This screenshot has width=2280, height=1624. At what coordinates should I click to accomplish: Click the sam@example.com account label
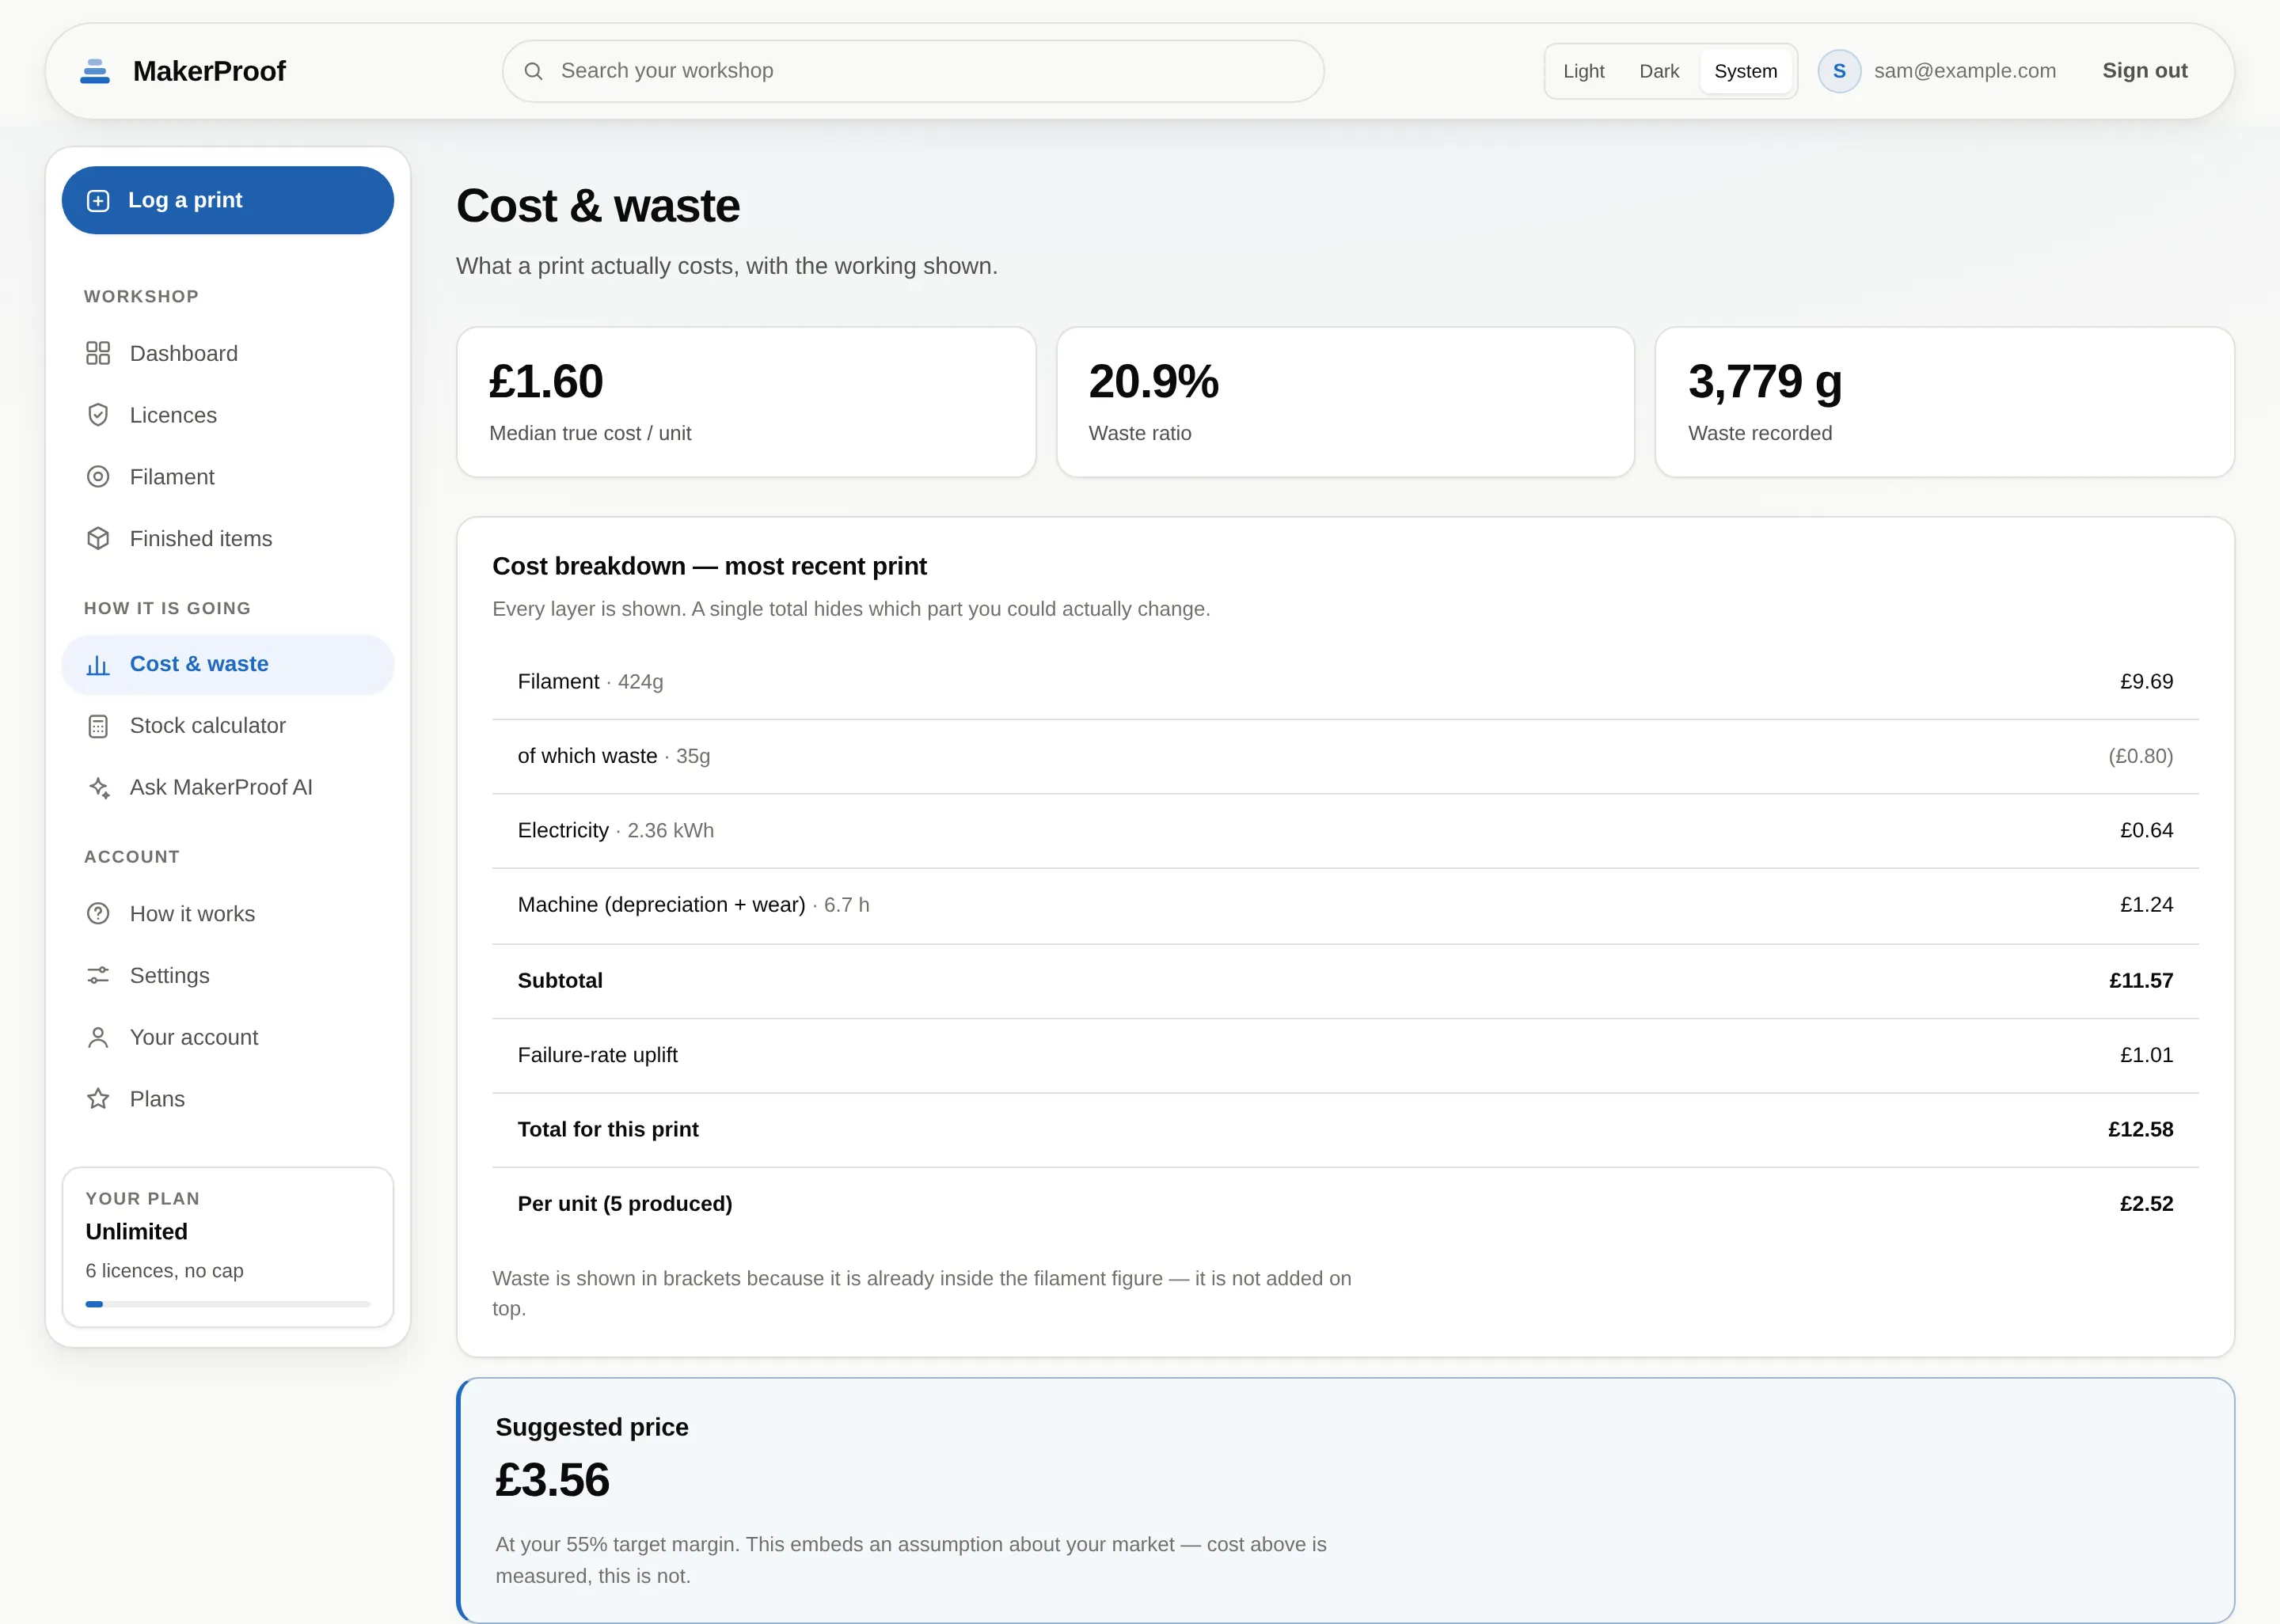[x=1964, y=71]
